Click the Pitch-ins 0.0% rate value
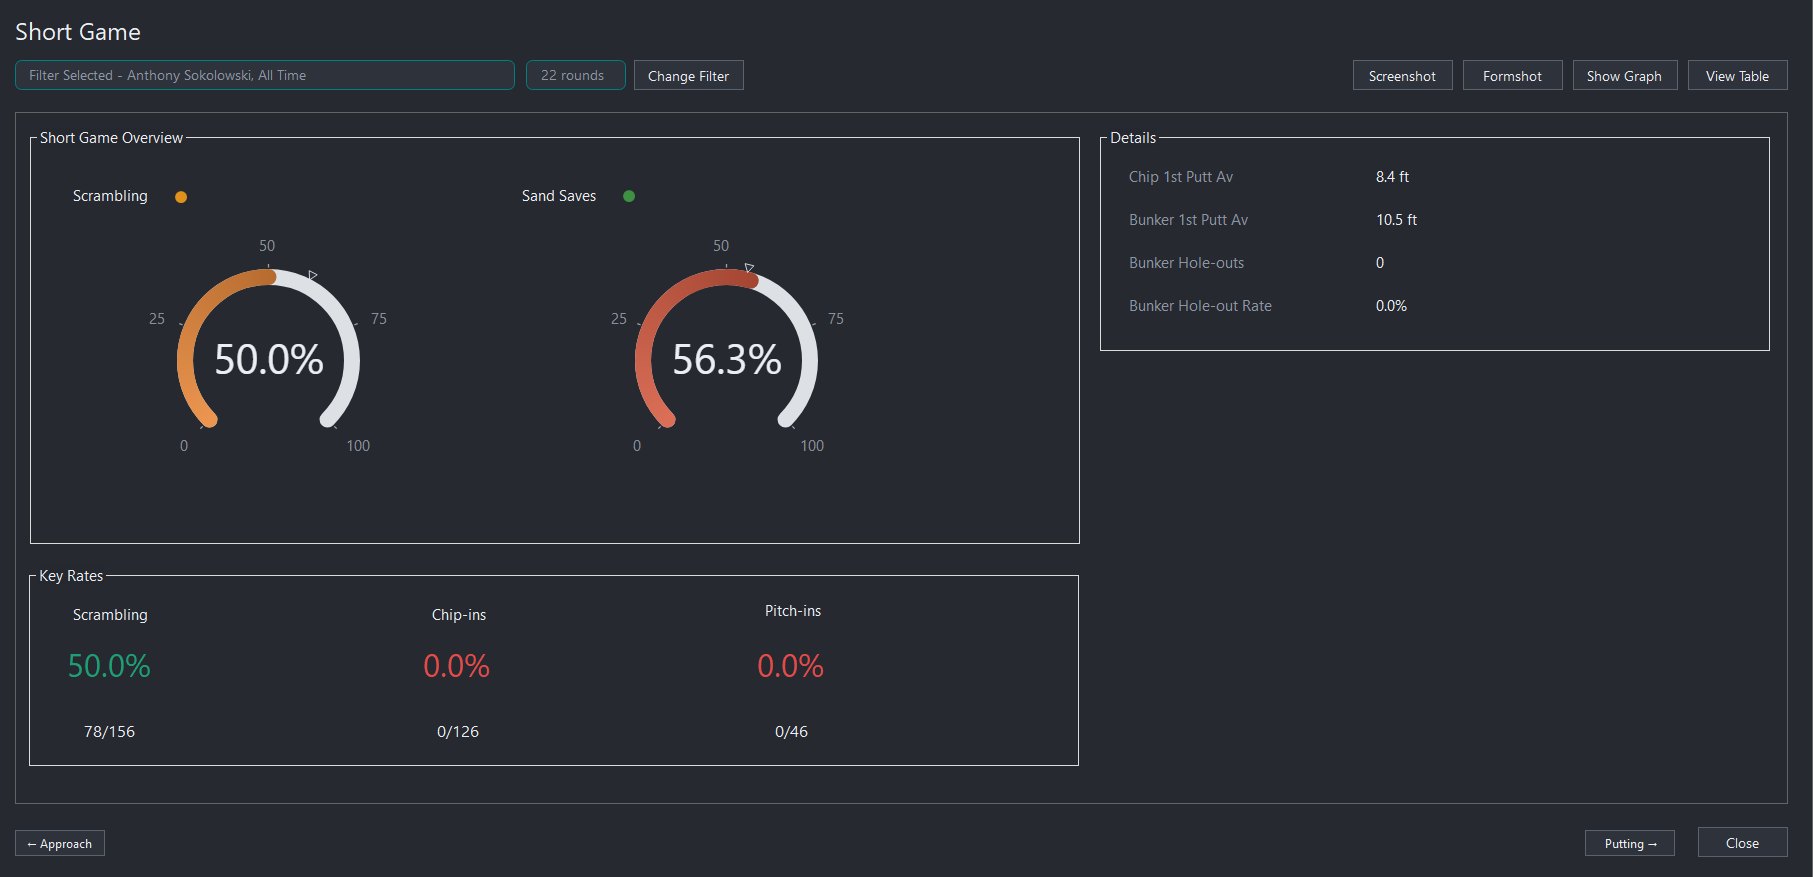1813x877 pixels. 791,666
